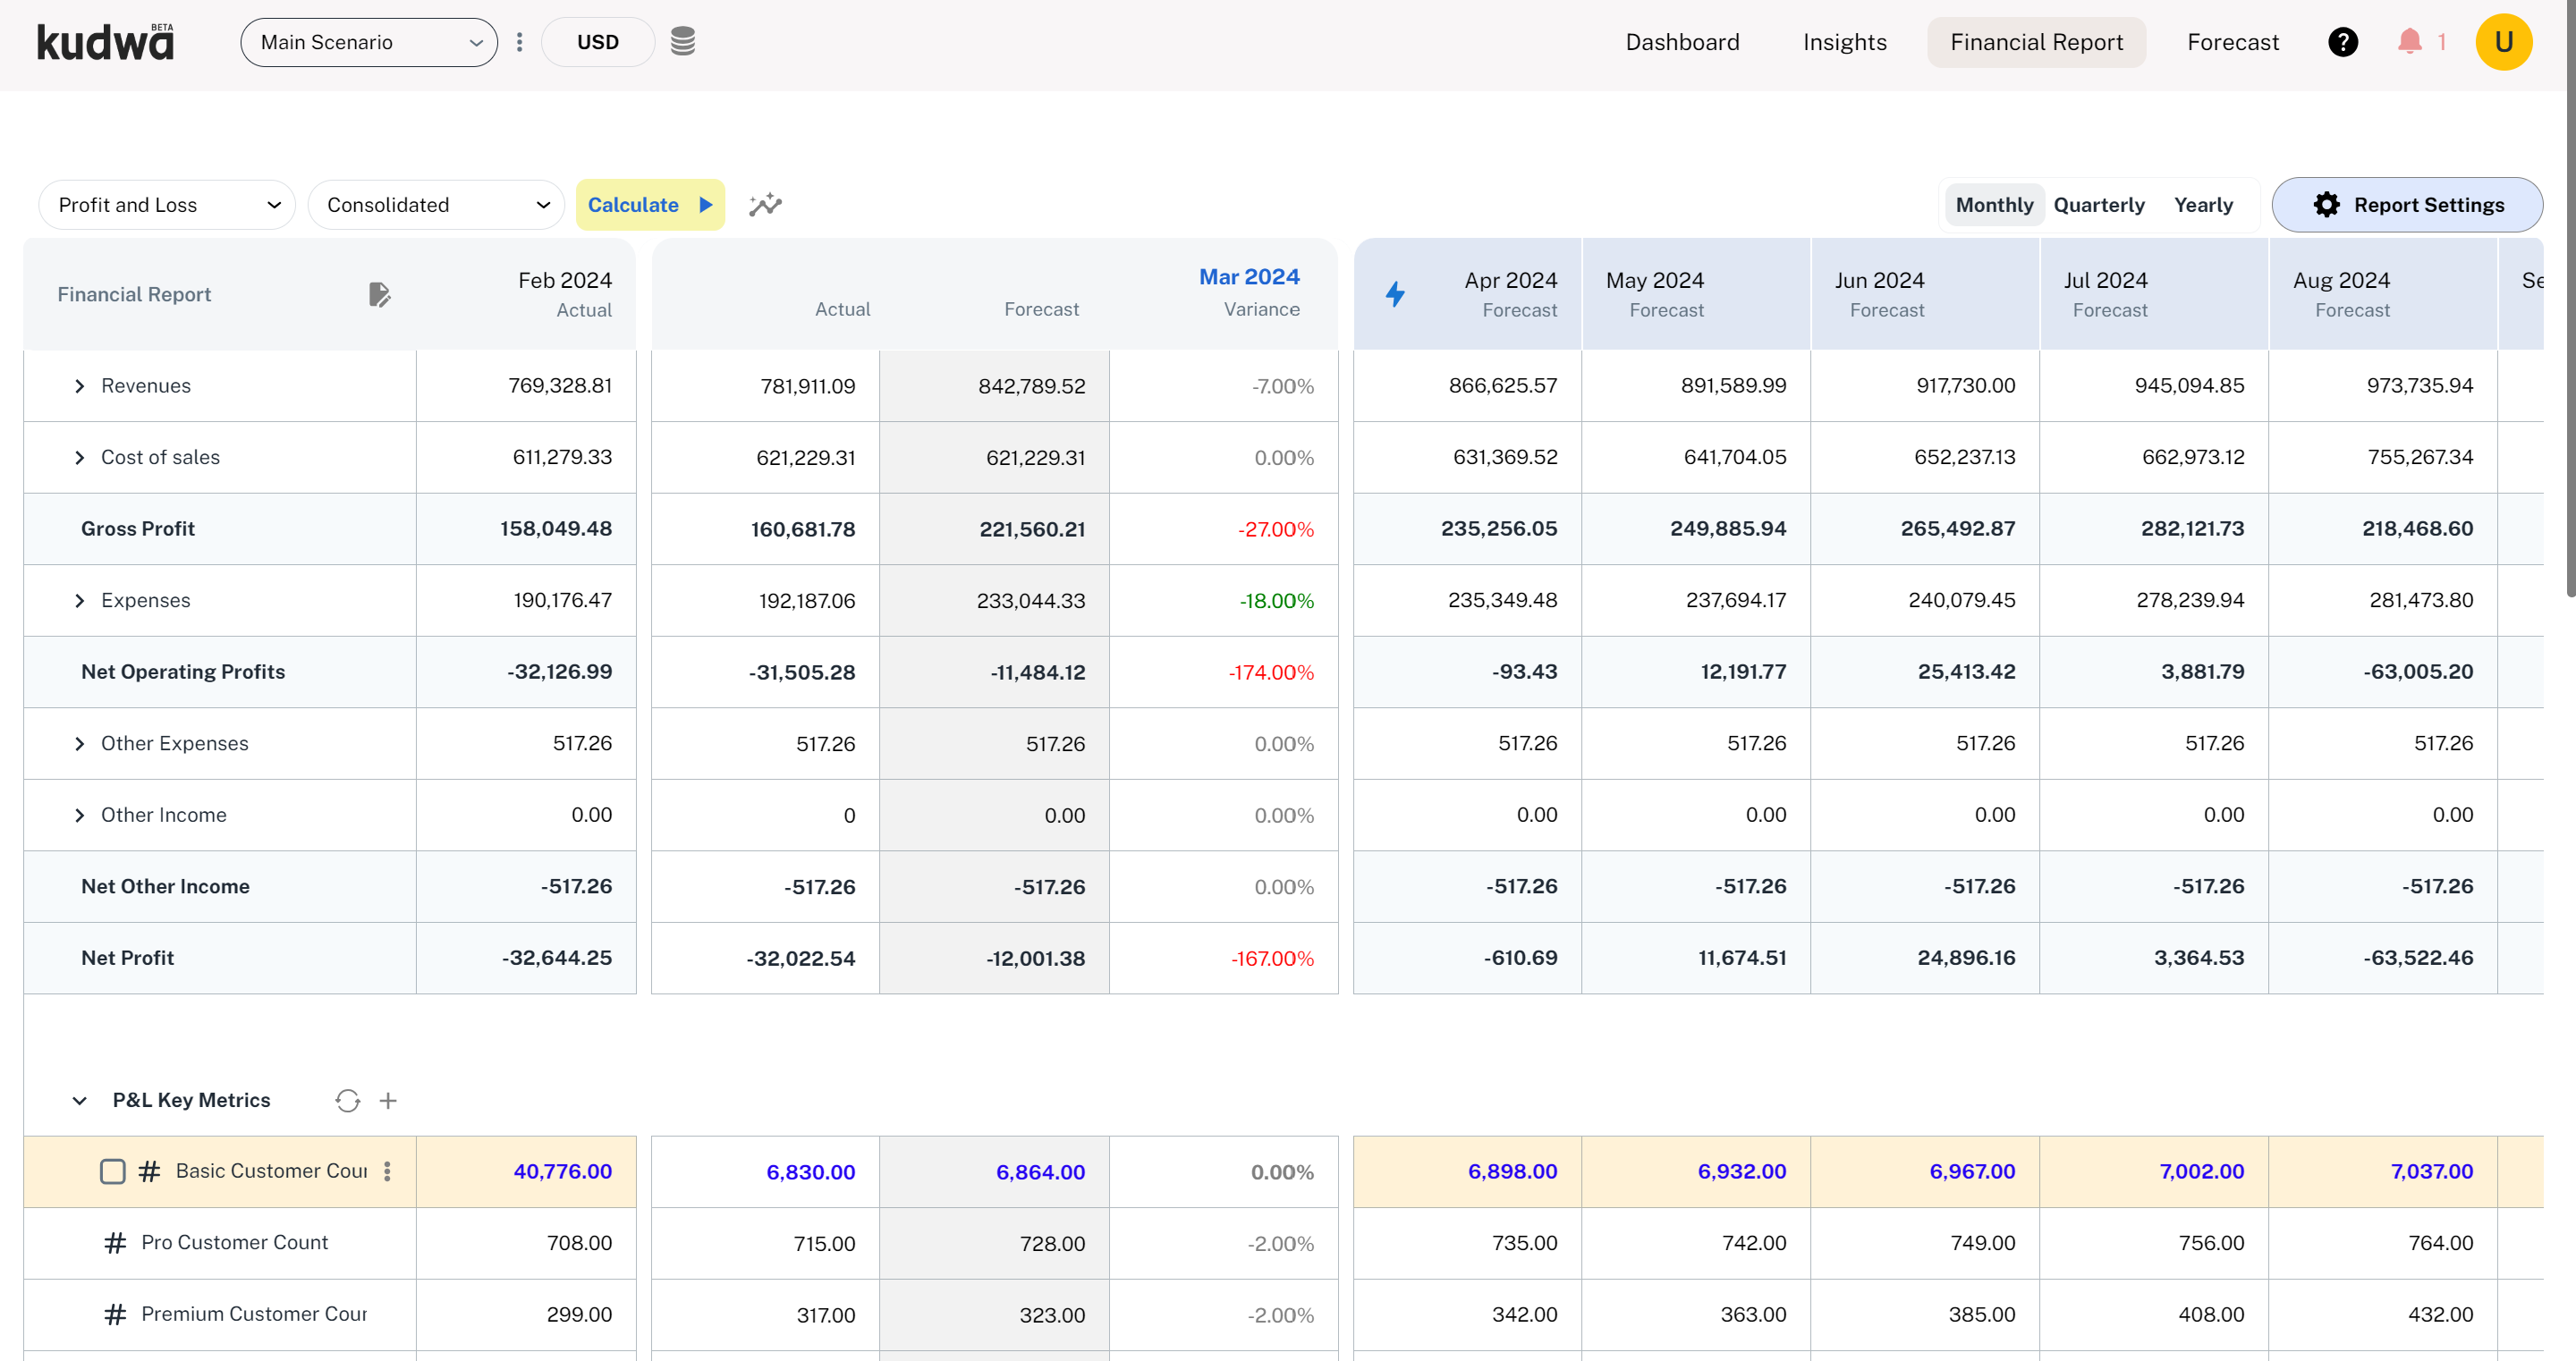Open the Main Scenario dropdown
Screen dimensions: 2576x1361
(x=369, y=42)
